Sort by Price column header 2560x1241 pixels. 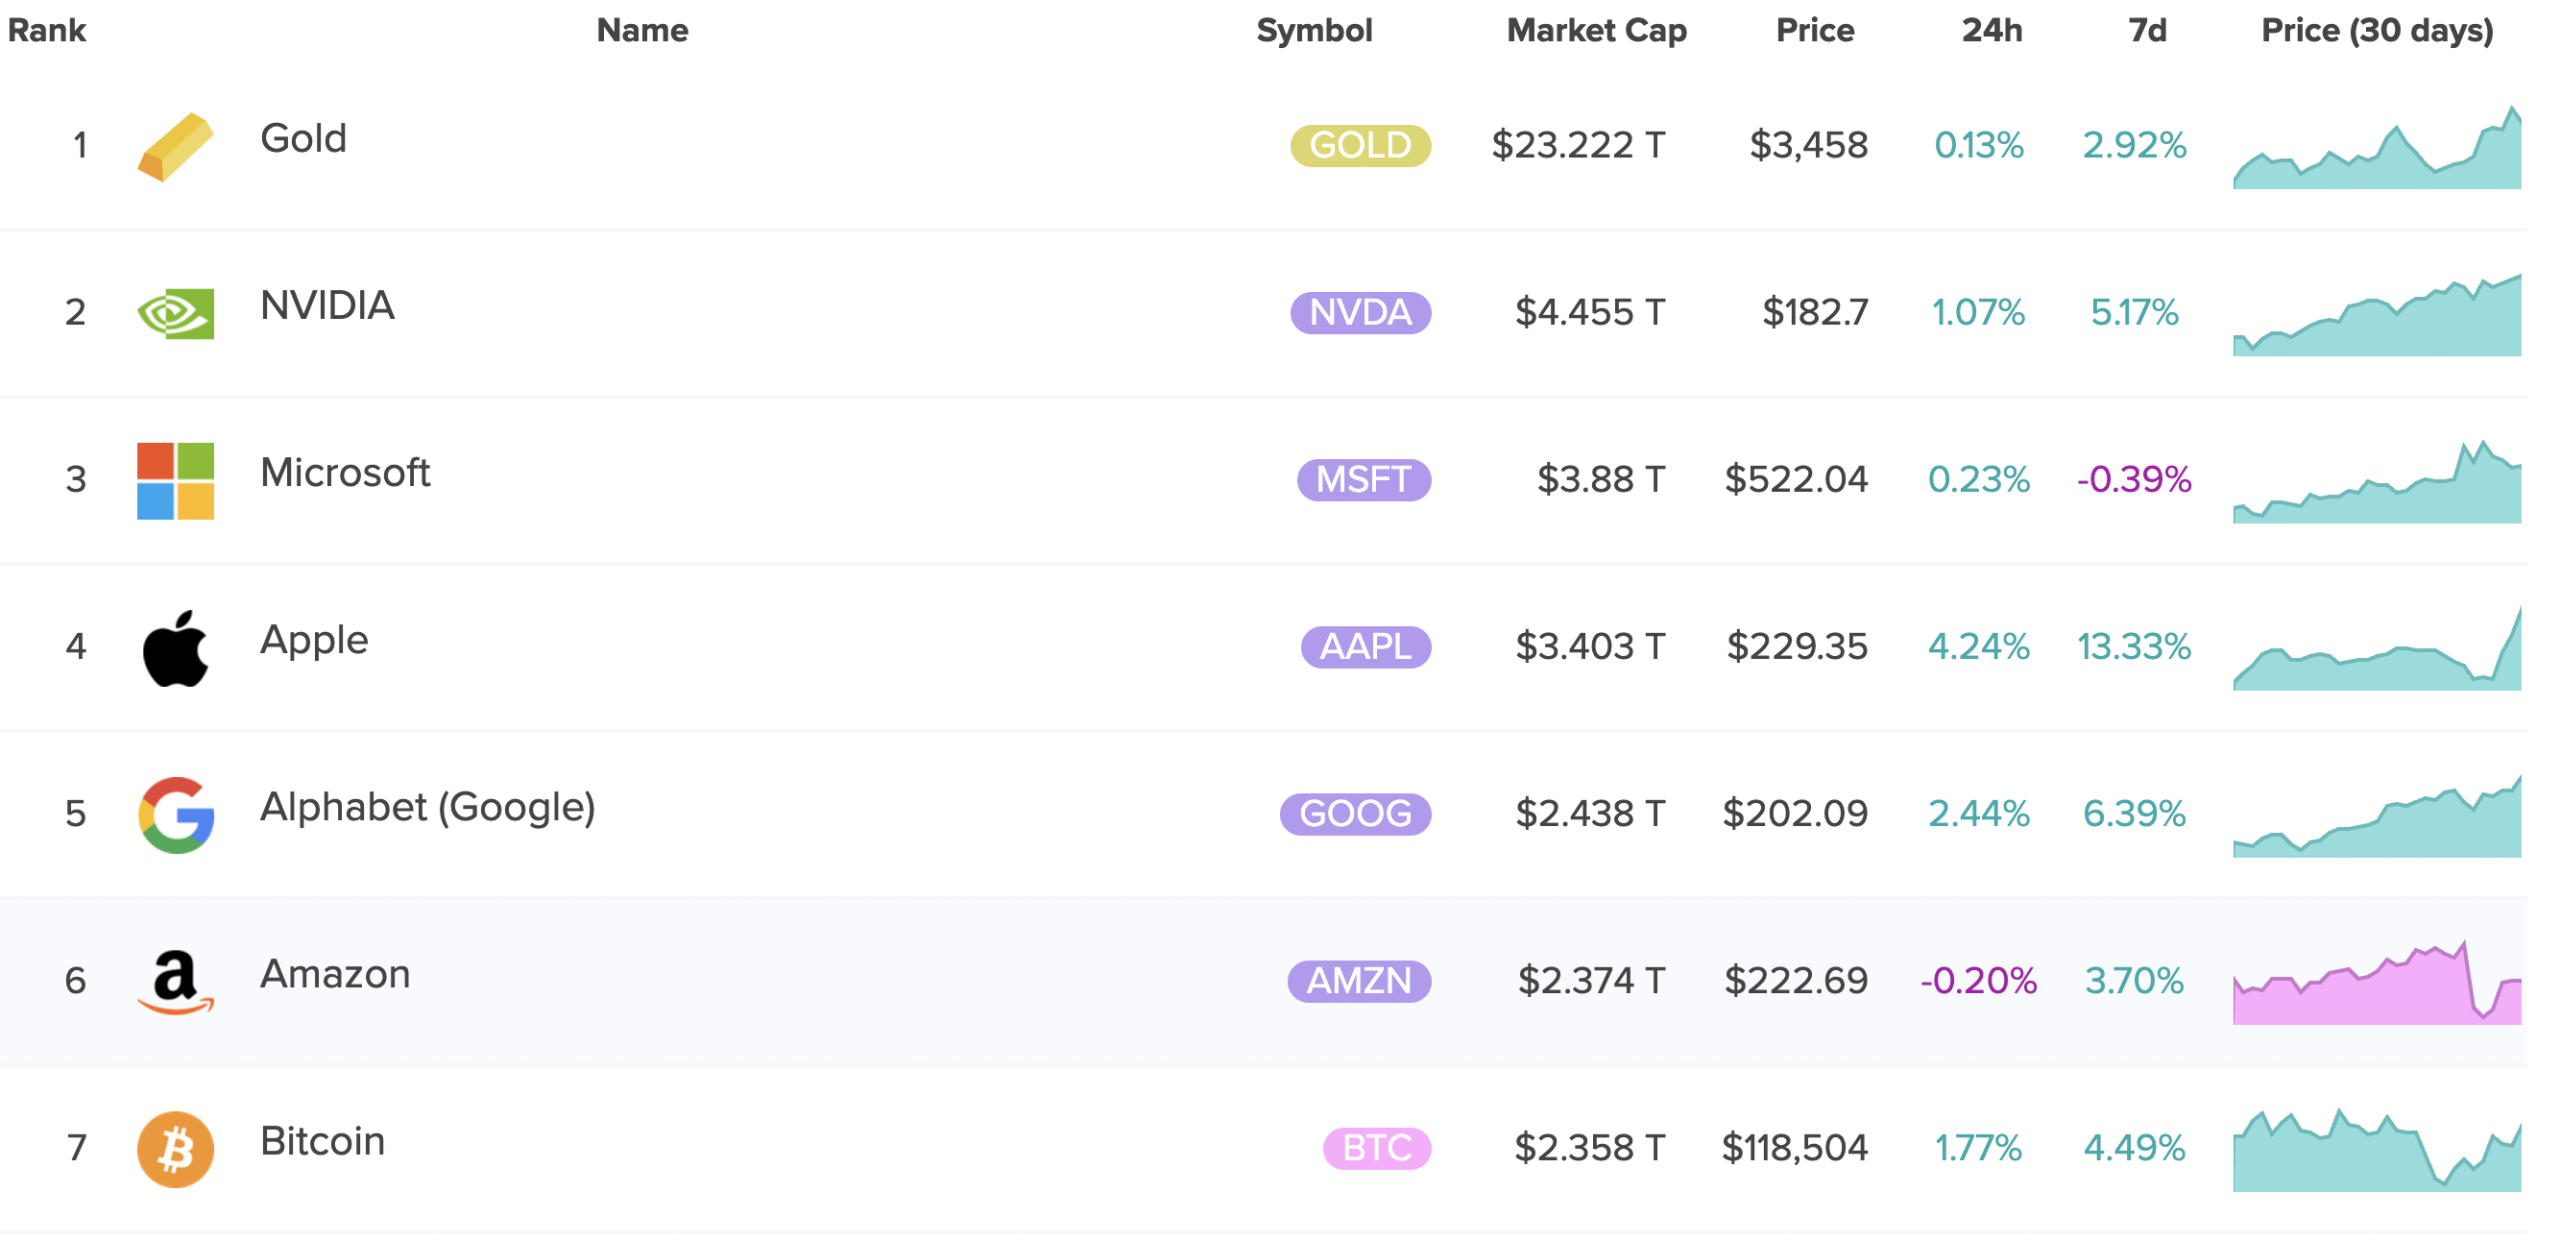pyautogui.click(x=1813, y=30)
